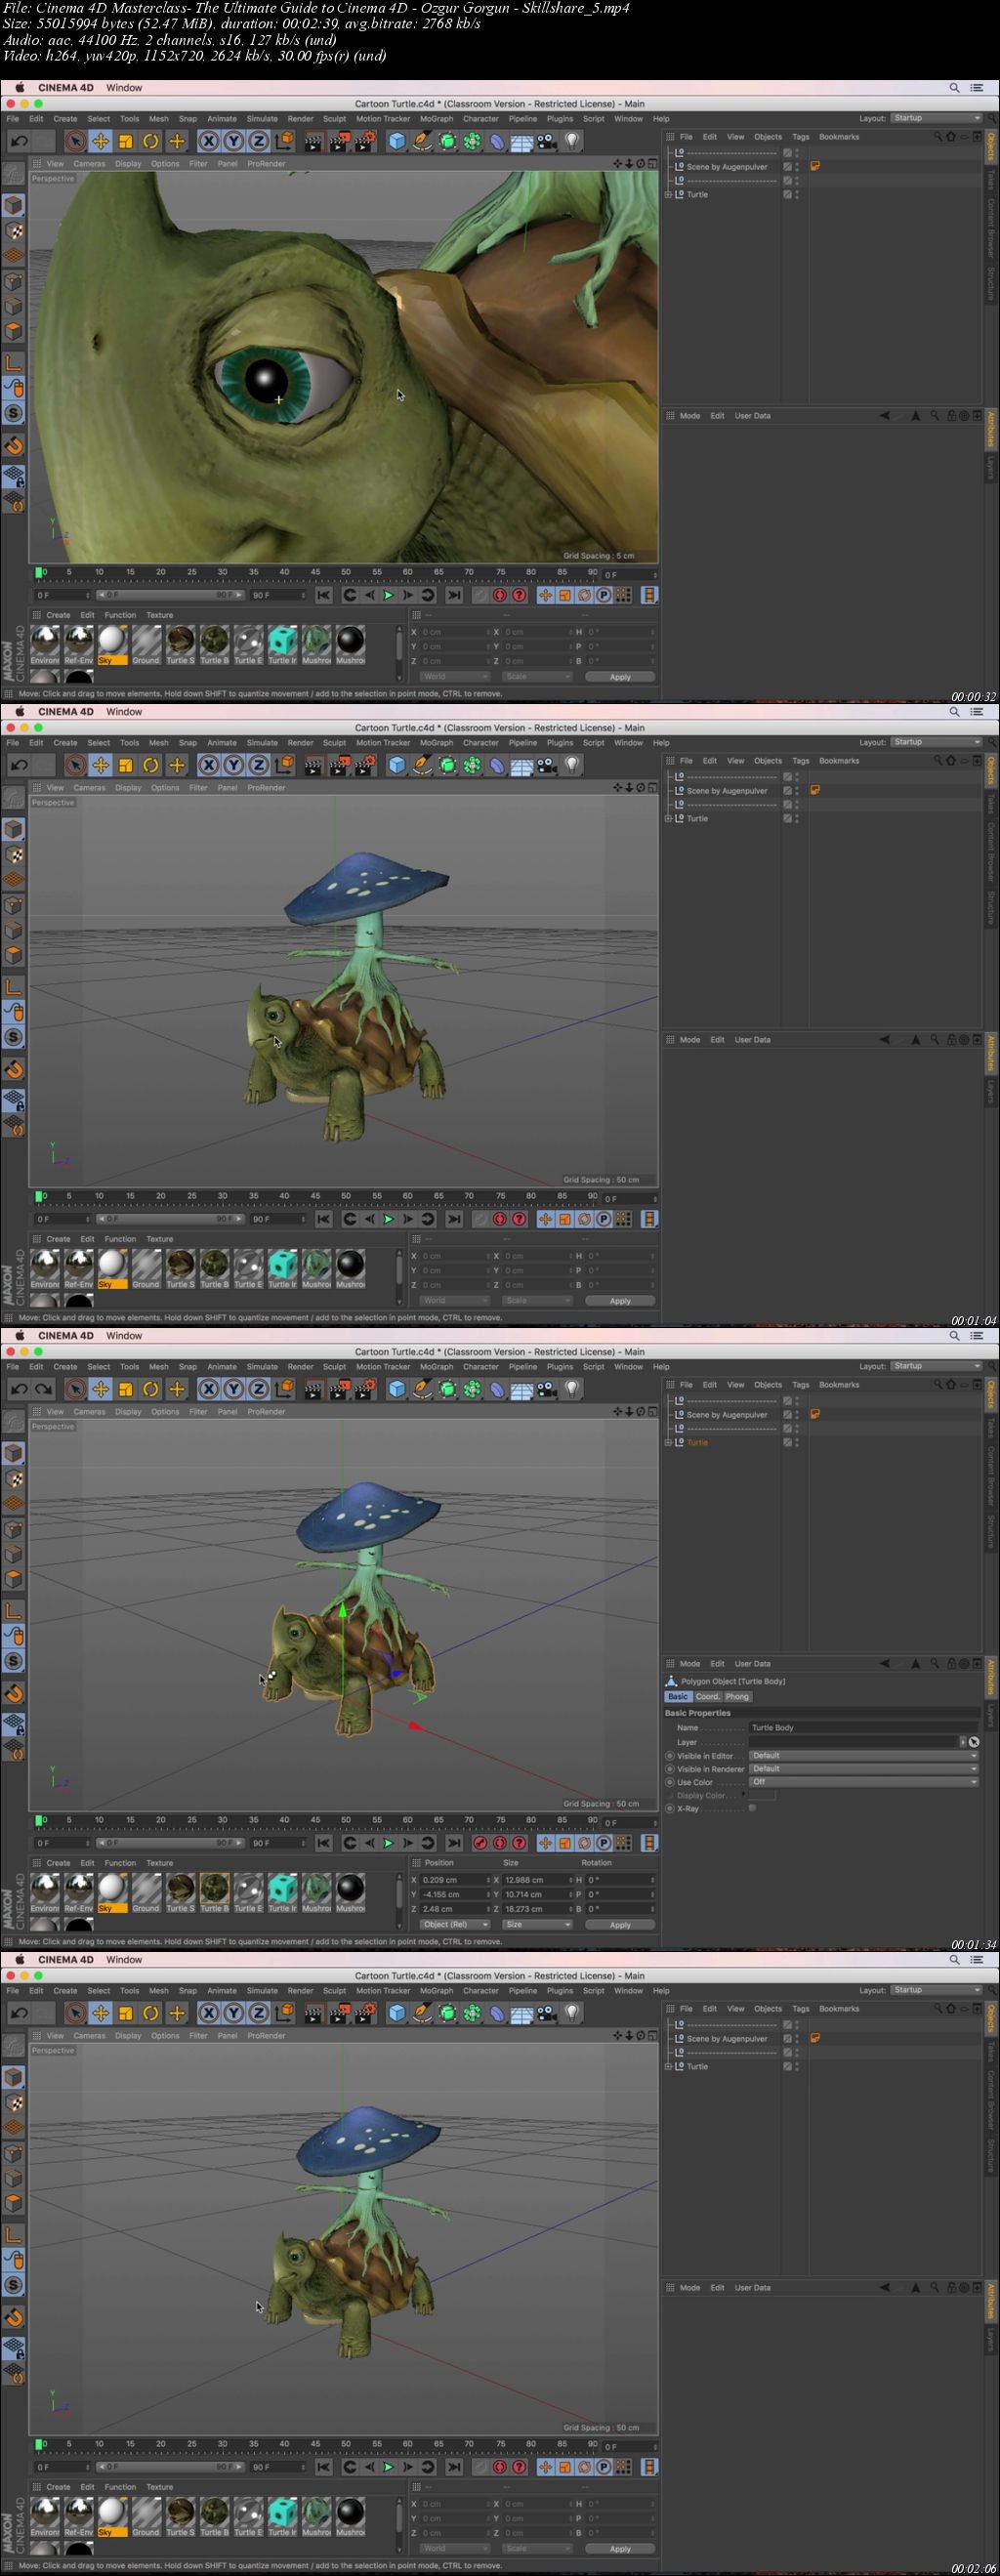Image resolution: width=1000 pixels, height=2576 pixels.
Task: Open MoGraph menu in 00:00:32 frame
Action: pyautogui.click(x=436, y=118)
